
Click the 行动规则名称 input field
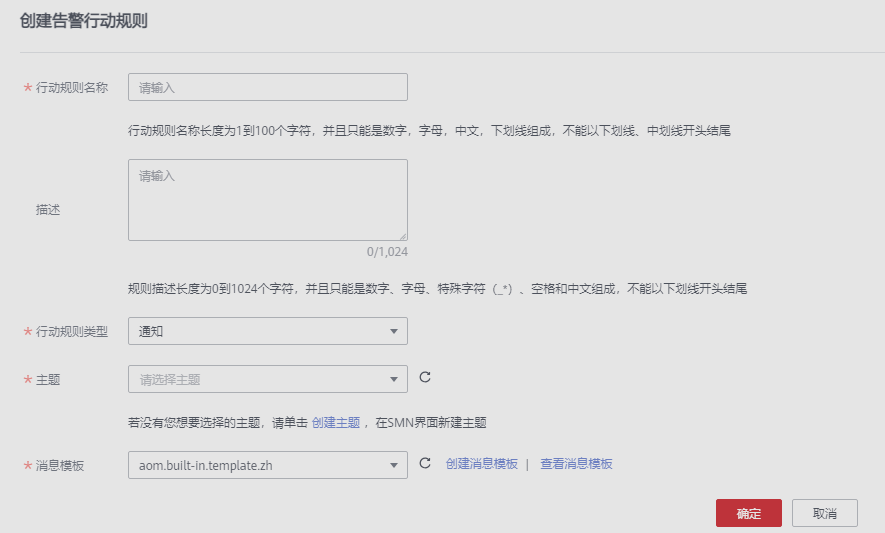tap(268, 88)
